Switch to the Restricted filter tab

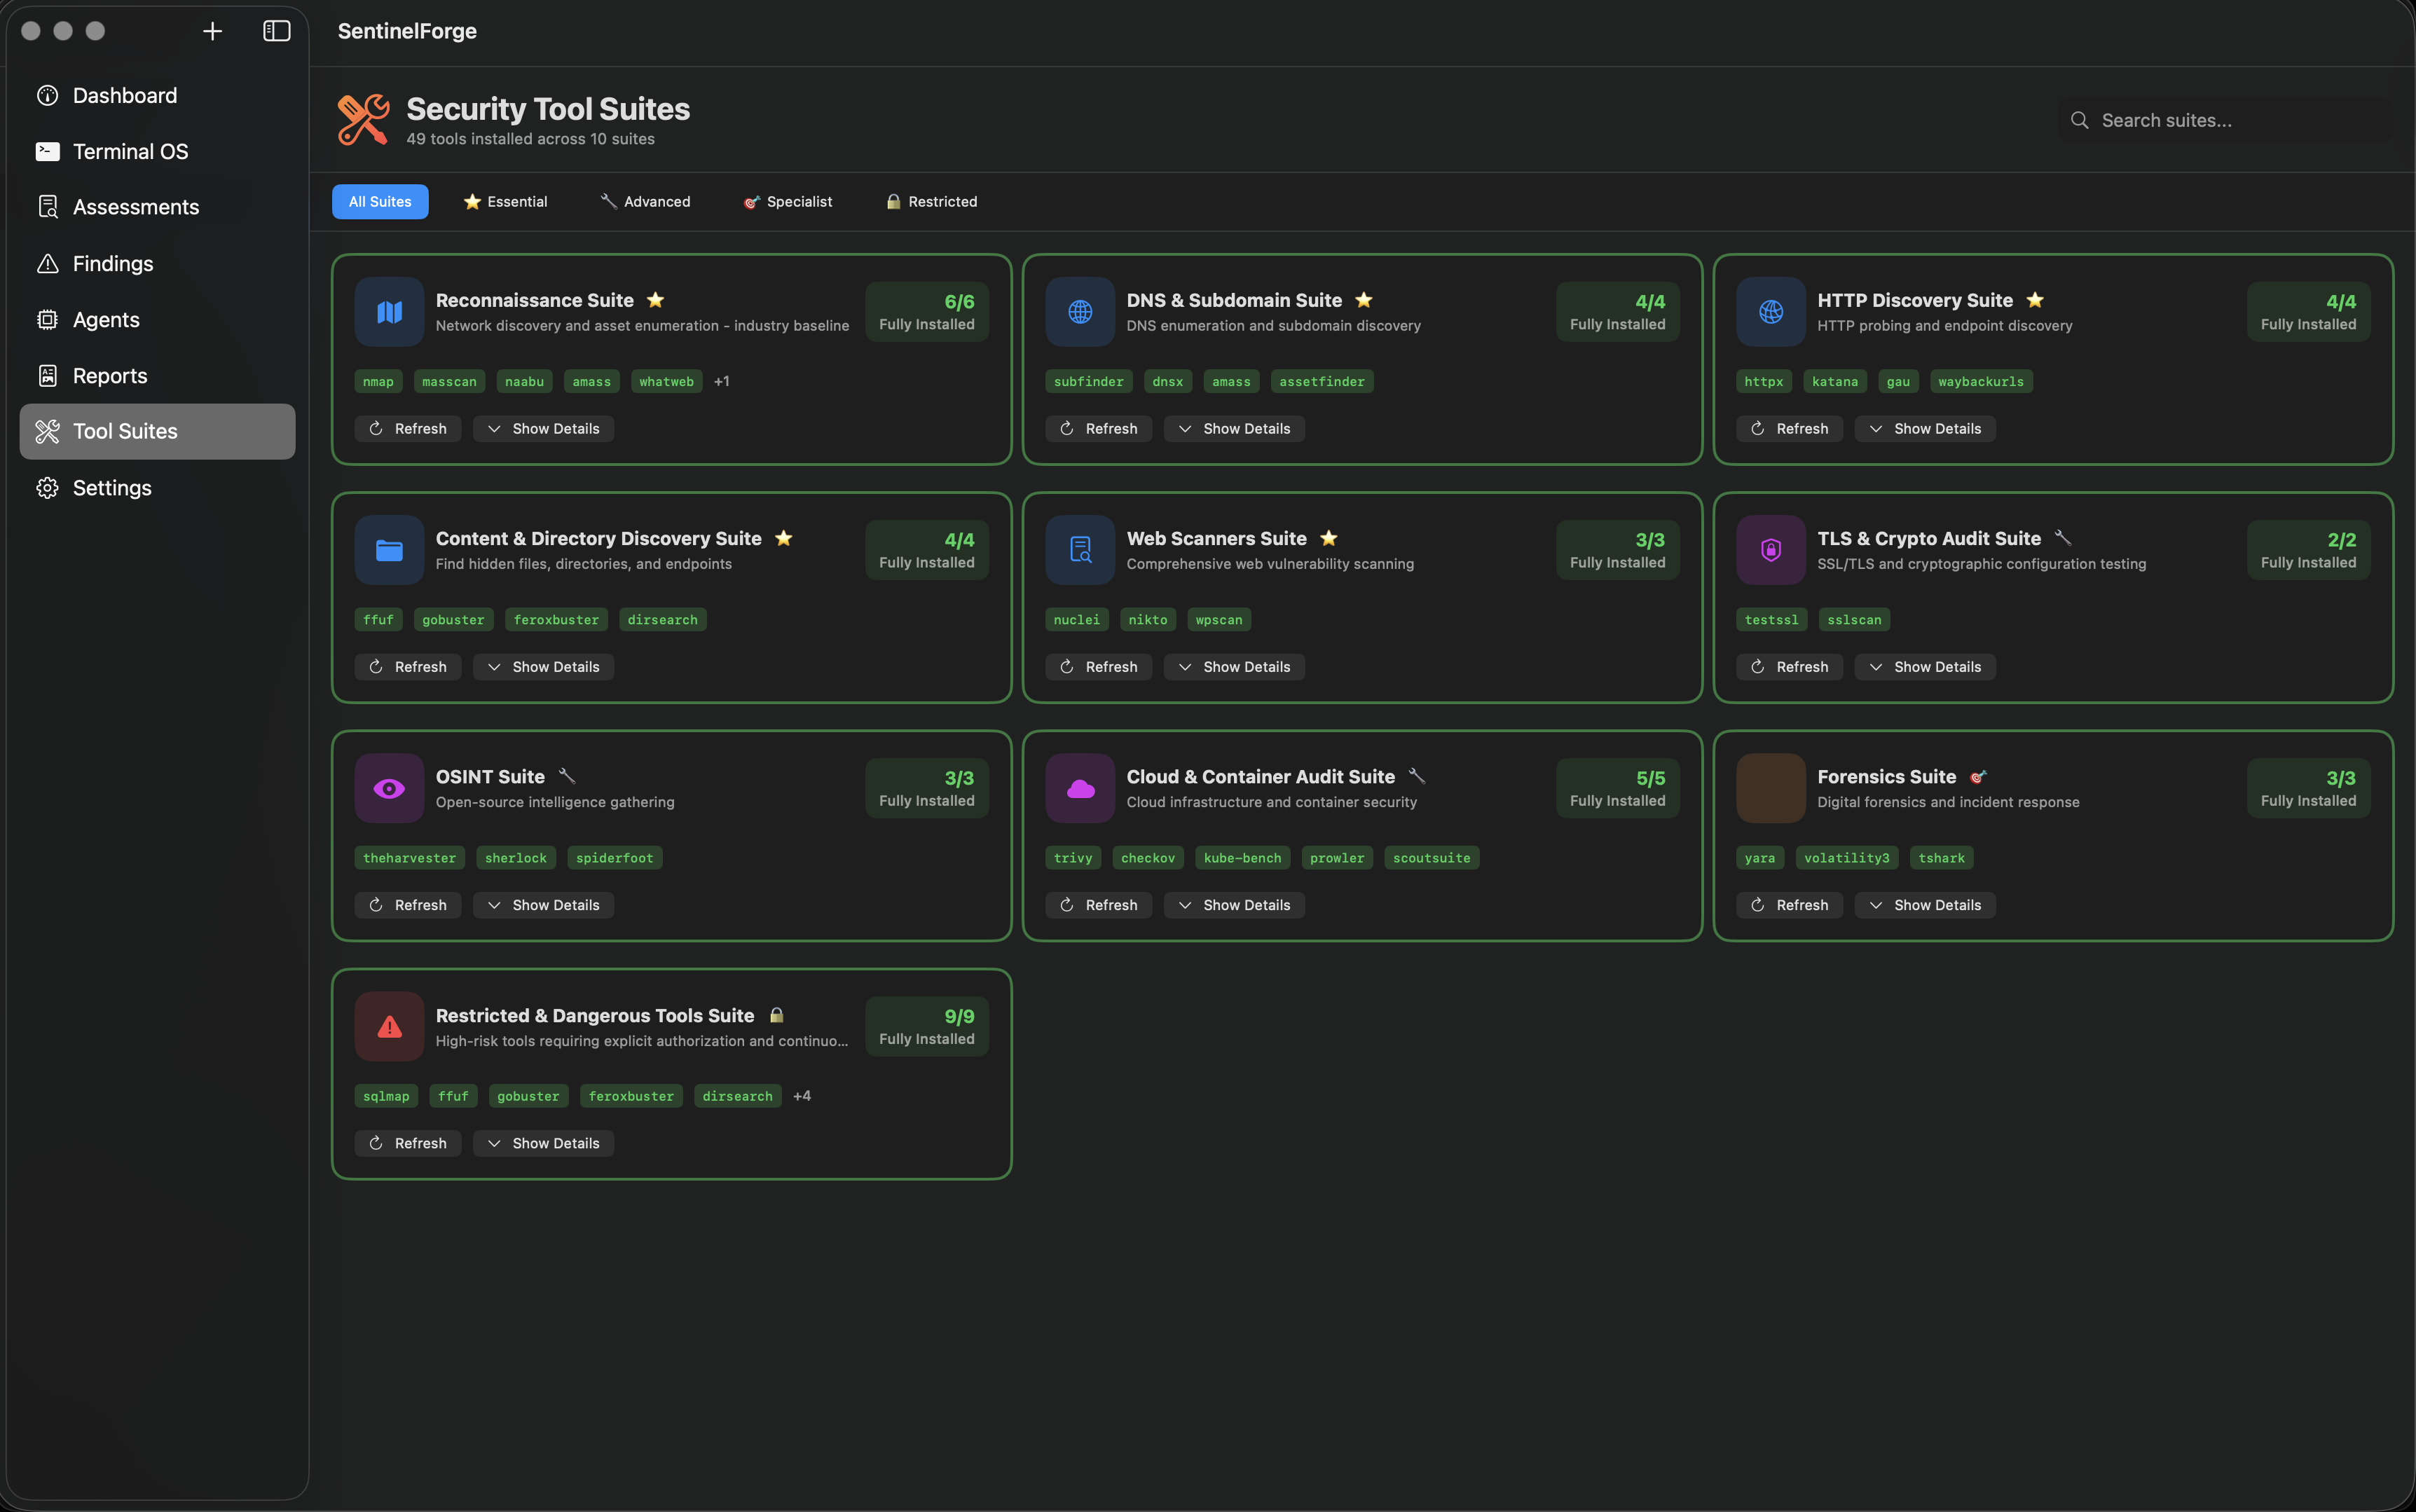[x=931, y=202]
